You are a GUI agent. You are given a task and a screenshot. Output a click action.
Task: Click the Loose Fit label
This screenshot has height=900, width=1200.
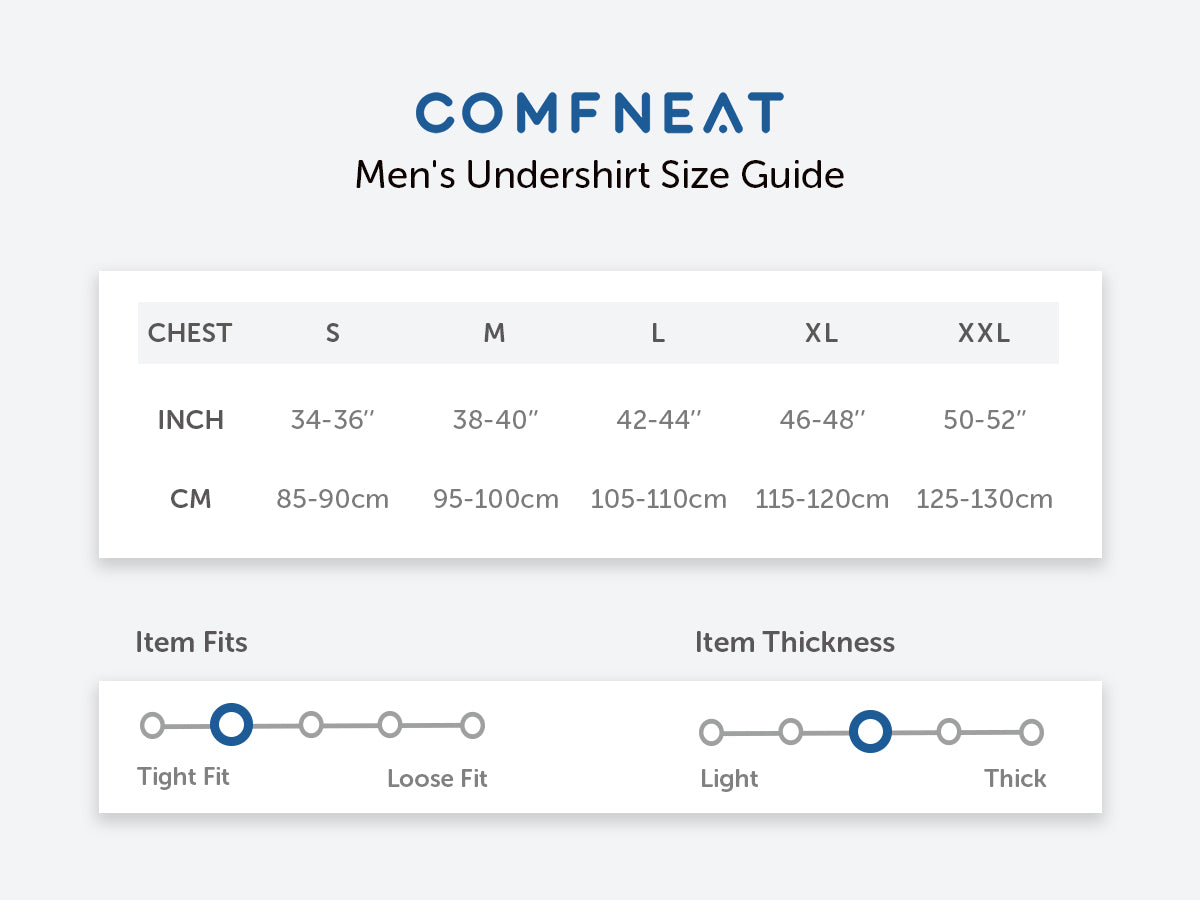[437, 778]
